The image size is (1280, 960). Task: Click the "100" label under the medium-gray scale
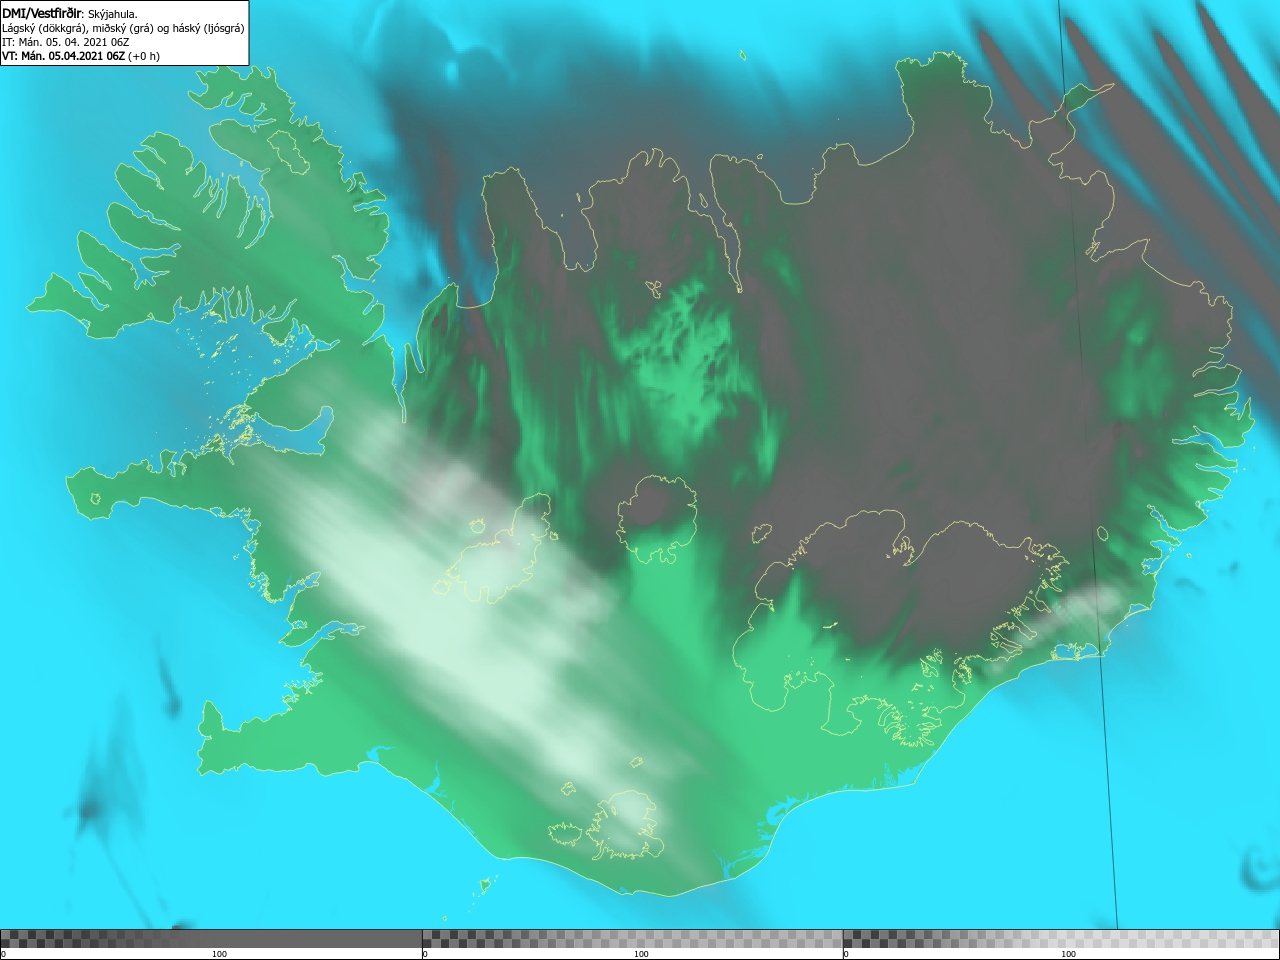click(641, 954)
